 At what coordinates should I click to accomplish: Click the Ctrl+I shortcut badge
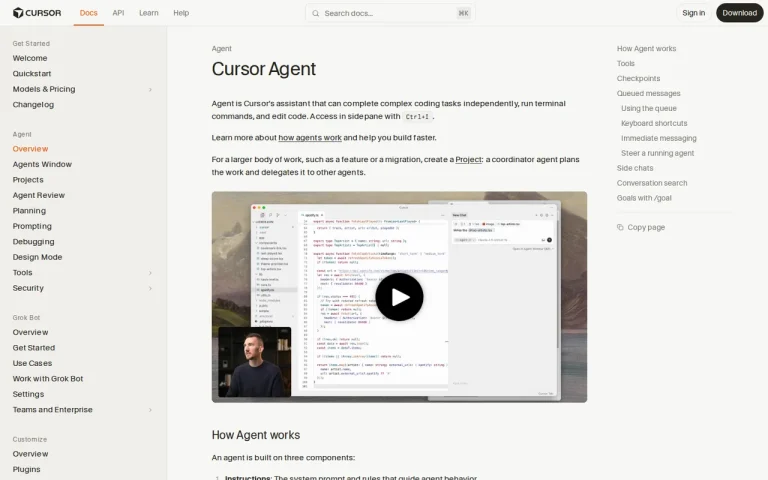click(x=417, y=117)
